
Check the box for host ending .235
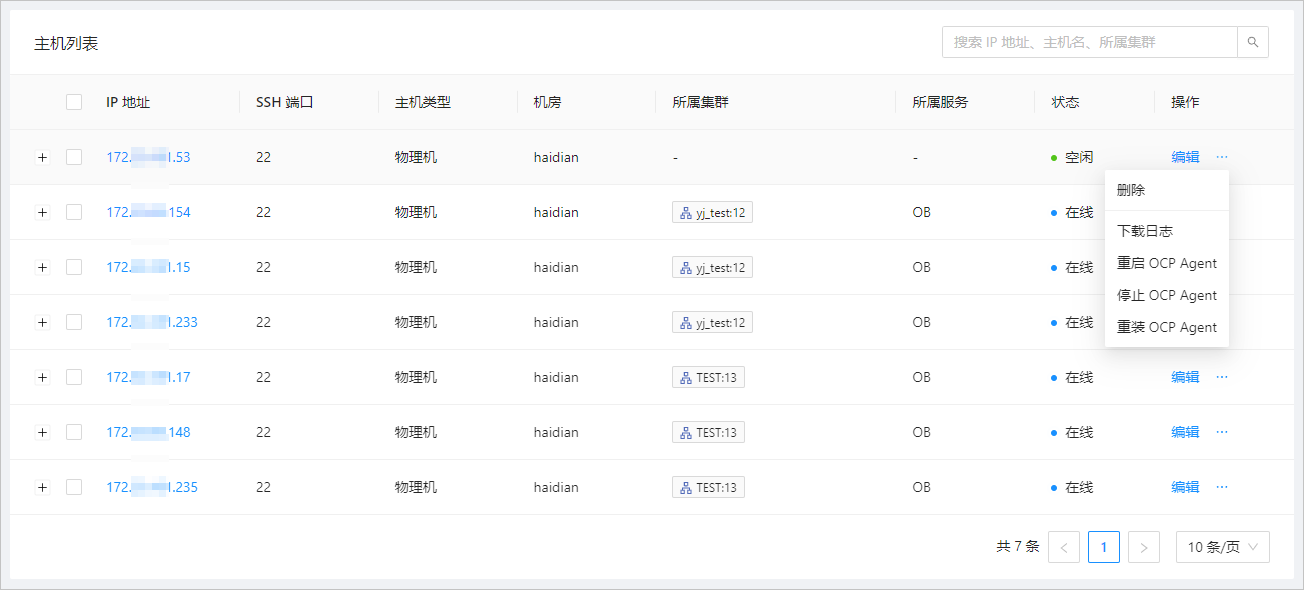pos(74,487)
